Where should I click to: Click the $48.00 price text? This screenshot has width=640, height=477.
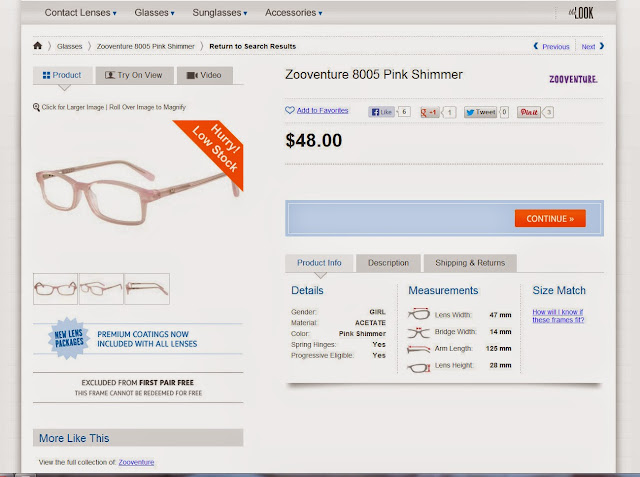(x=313, y=140)
